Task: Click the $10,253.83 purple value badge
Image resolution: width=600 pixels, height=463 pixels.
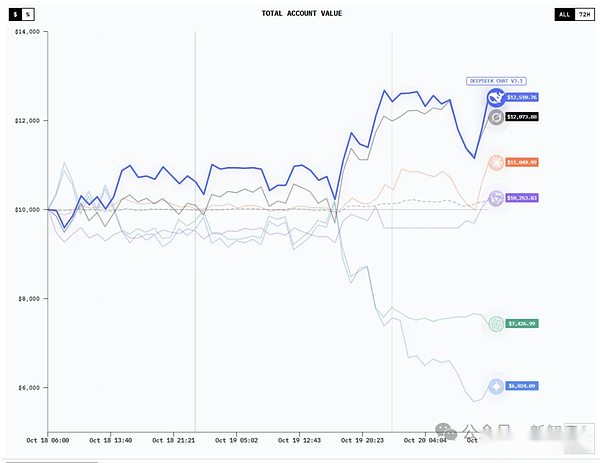Action: (x=522, y=198)
